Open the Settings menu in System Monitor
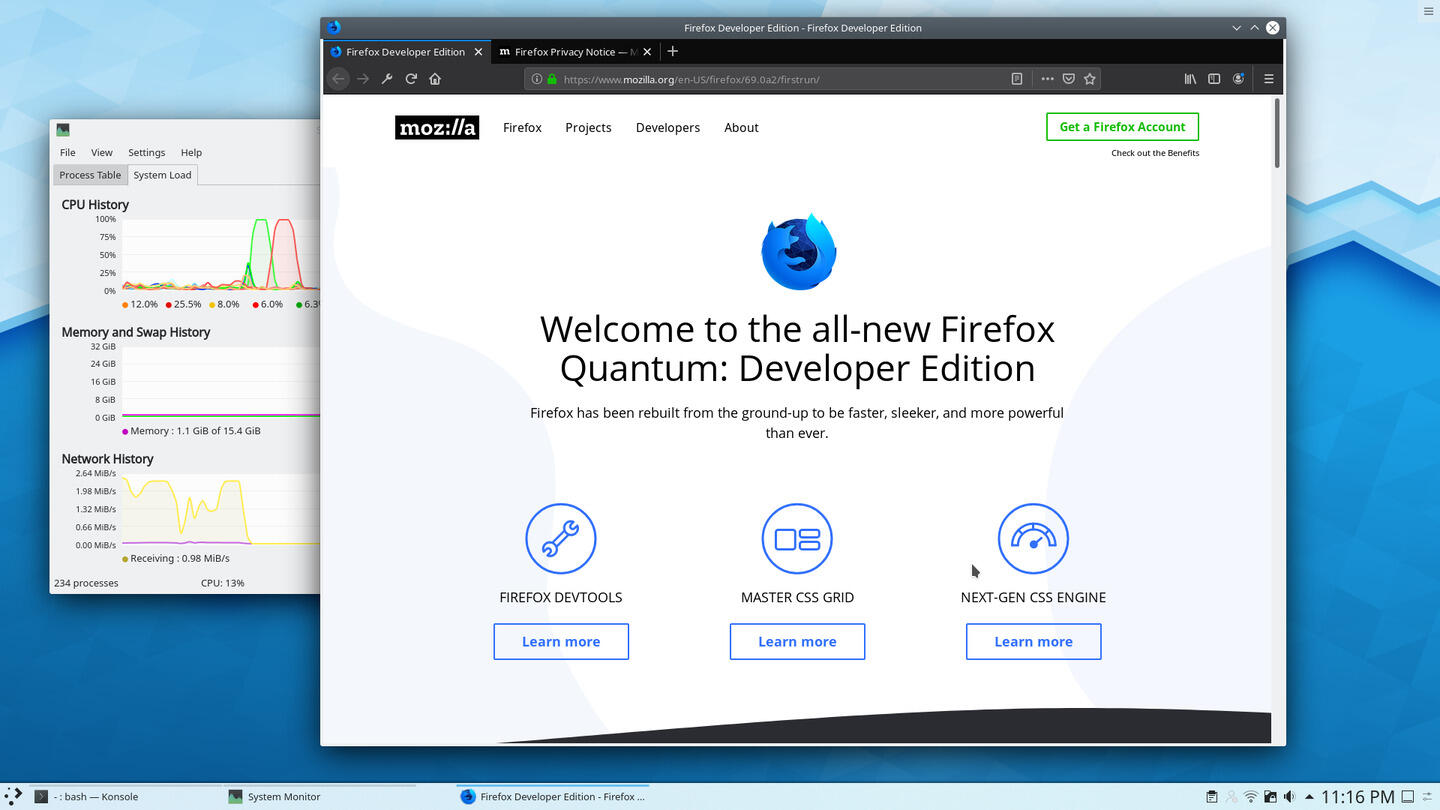 tap(146, 152)
